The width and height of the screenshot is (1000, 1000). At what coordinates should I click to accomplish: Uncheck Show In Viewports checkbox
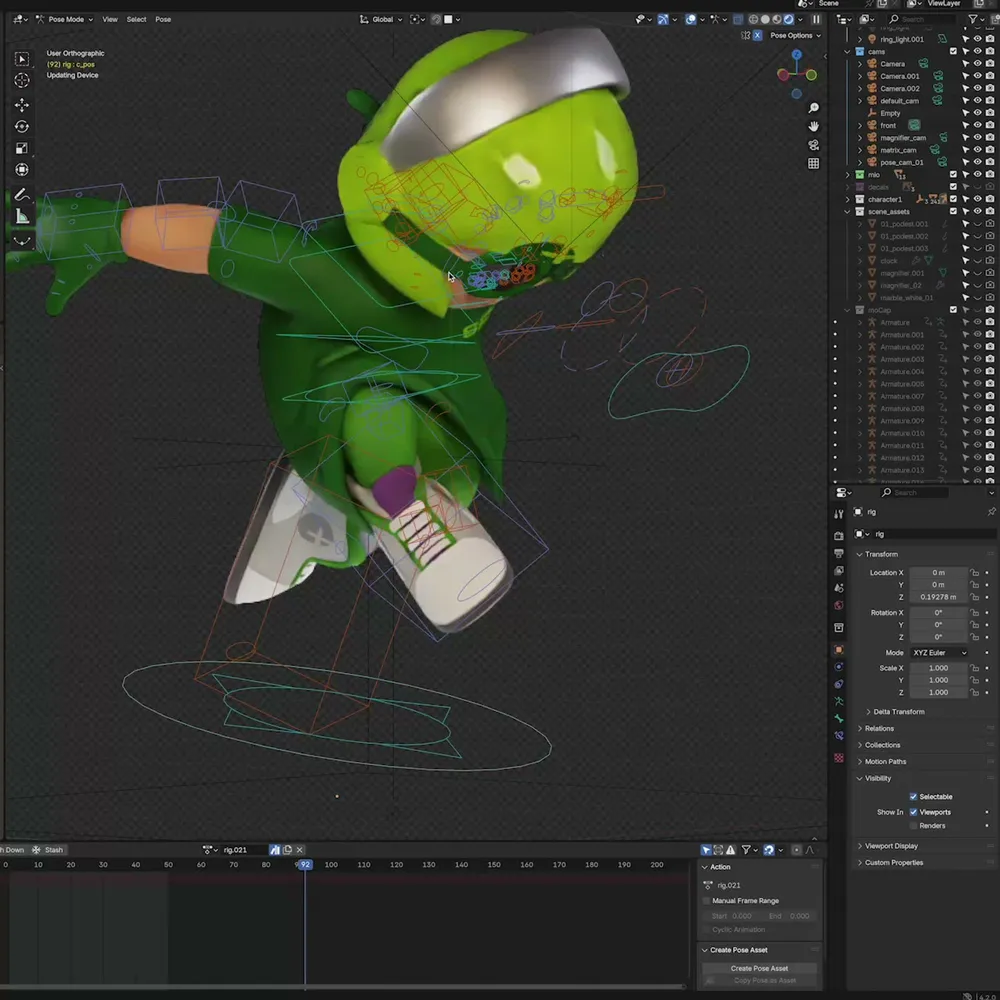(913, 812)
